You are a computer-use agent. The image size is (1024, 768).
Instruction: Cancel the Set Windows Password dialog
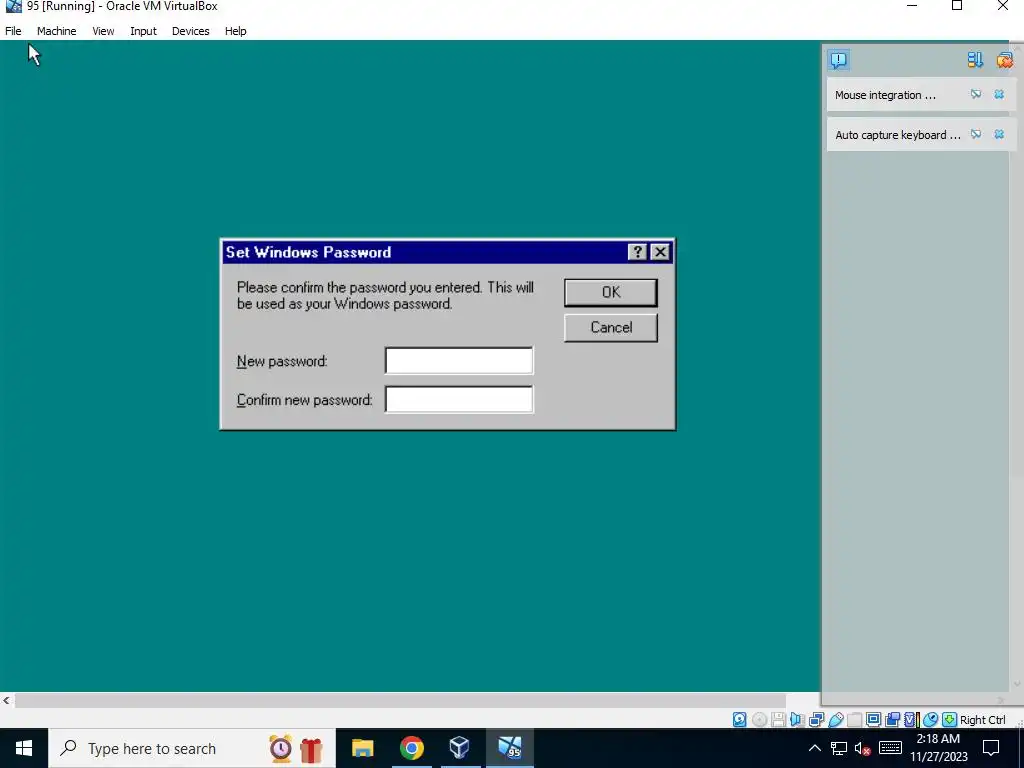(x=611, y=327)
